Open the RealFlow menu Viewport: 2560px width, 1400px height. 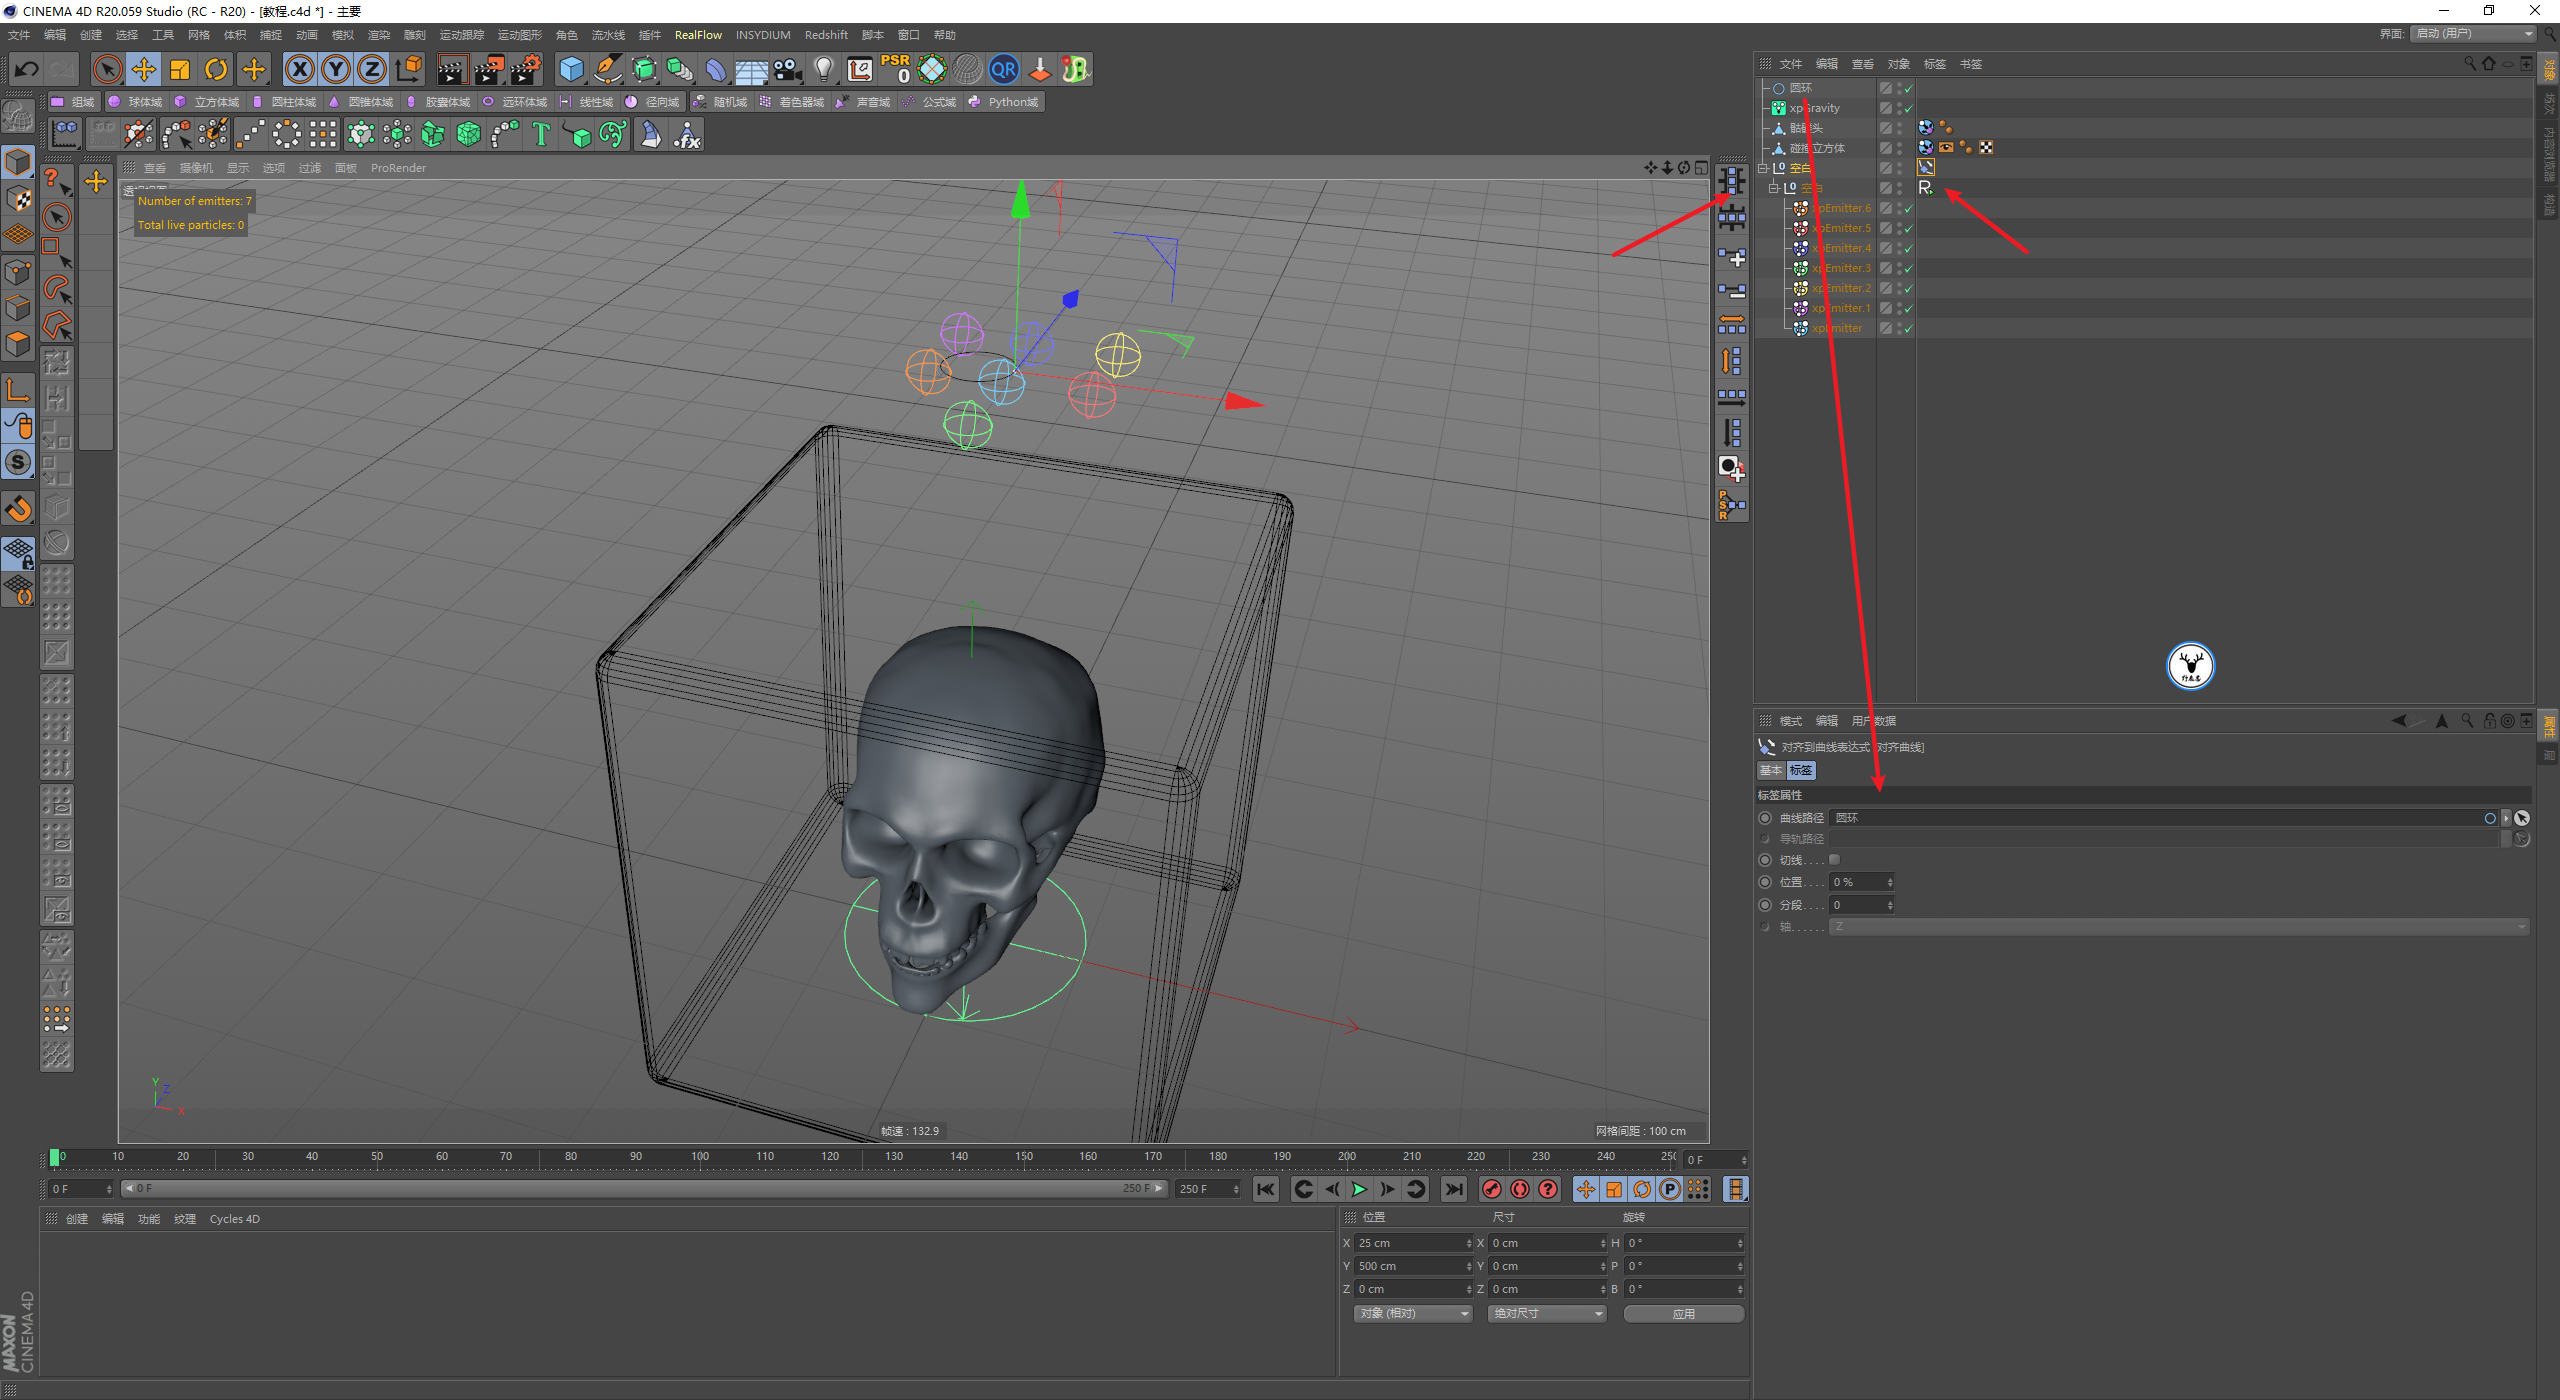tap(698, 35)
